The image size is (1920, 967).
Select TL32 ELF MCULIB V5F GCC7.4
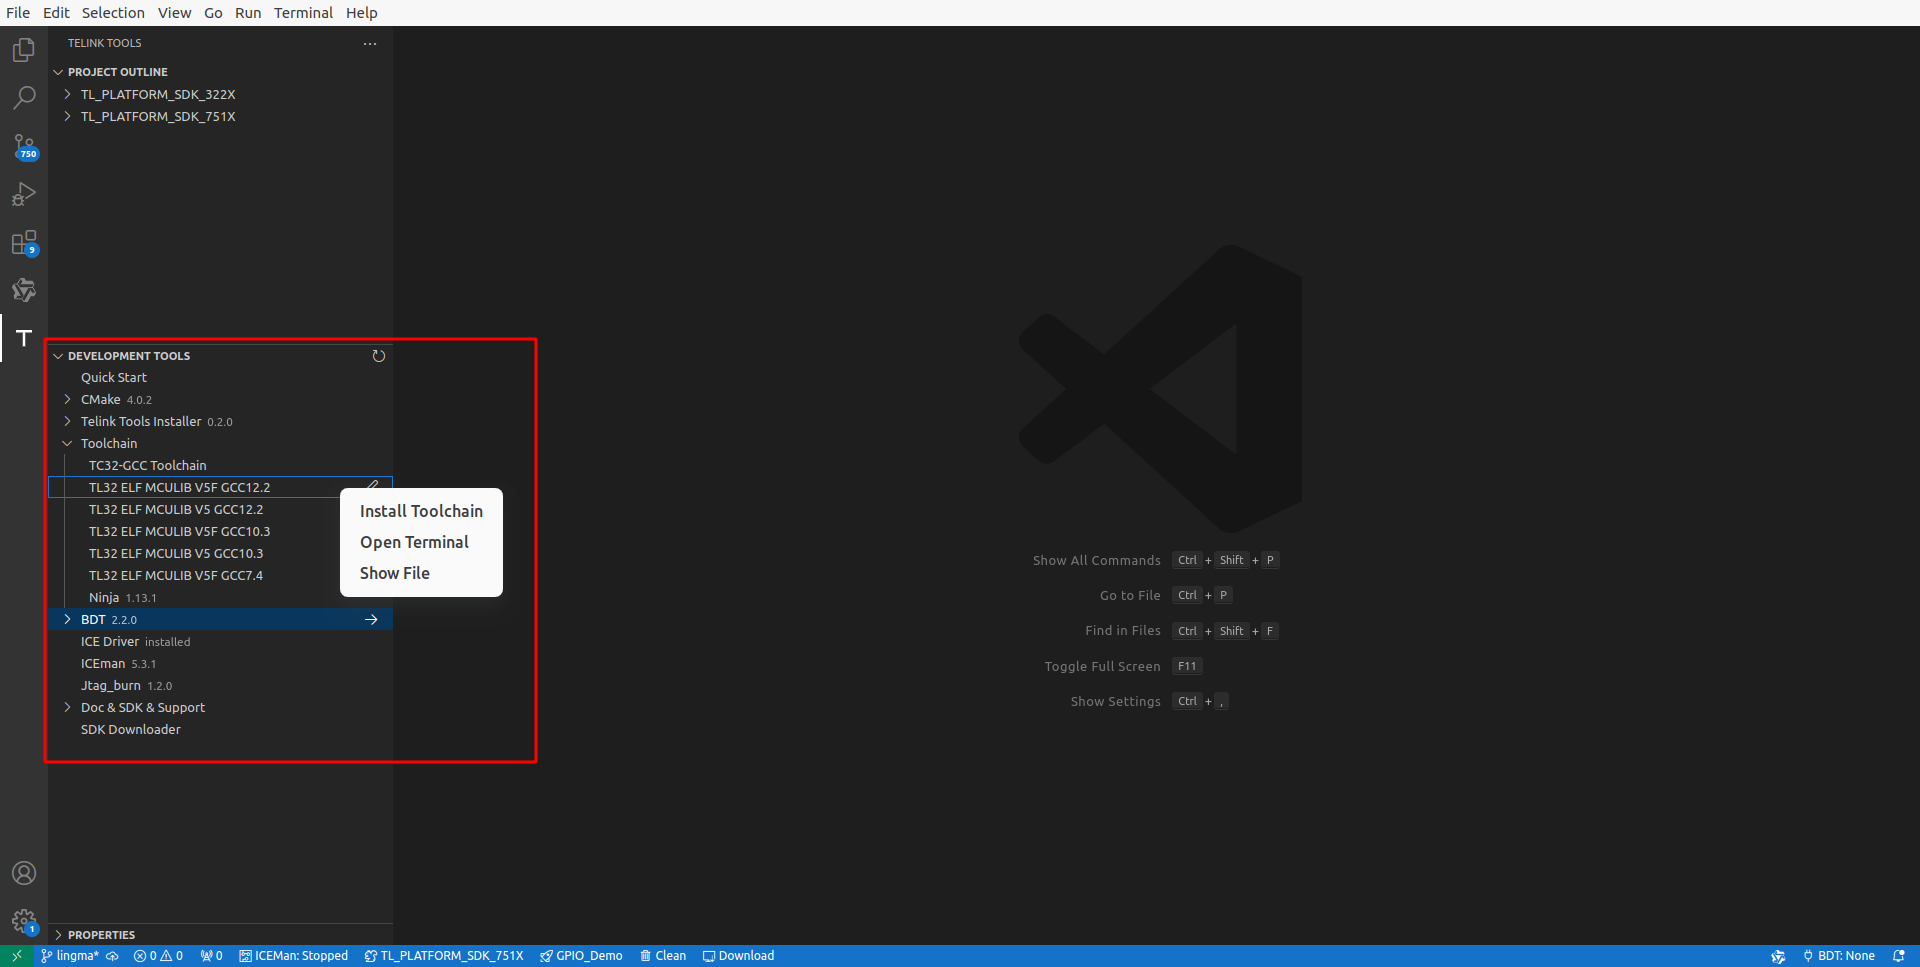(175, 575)
